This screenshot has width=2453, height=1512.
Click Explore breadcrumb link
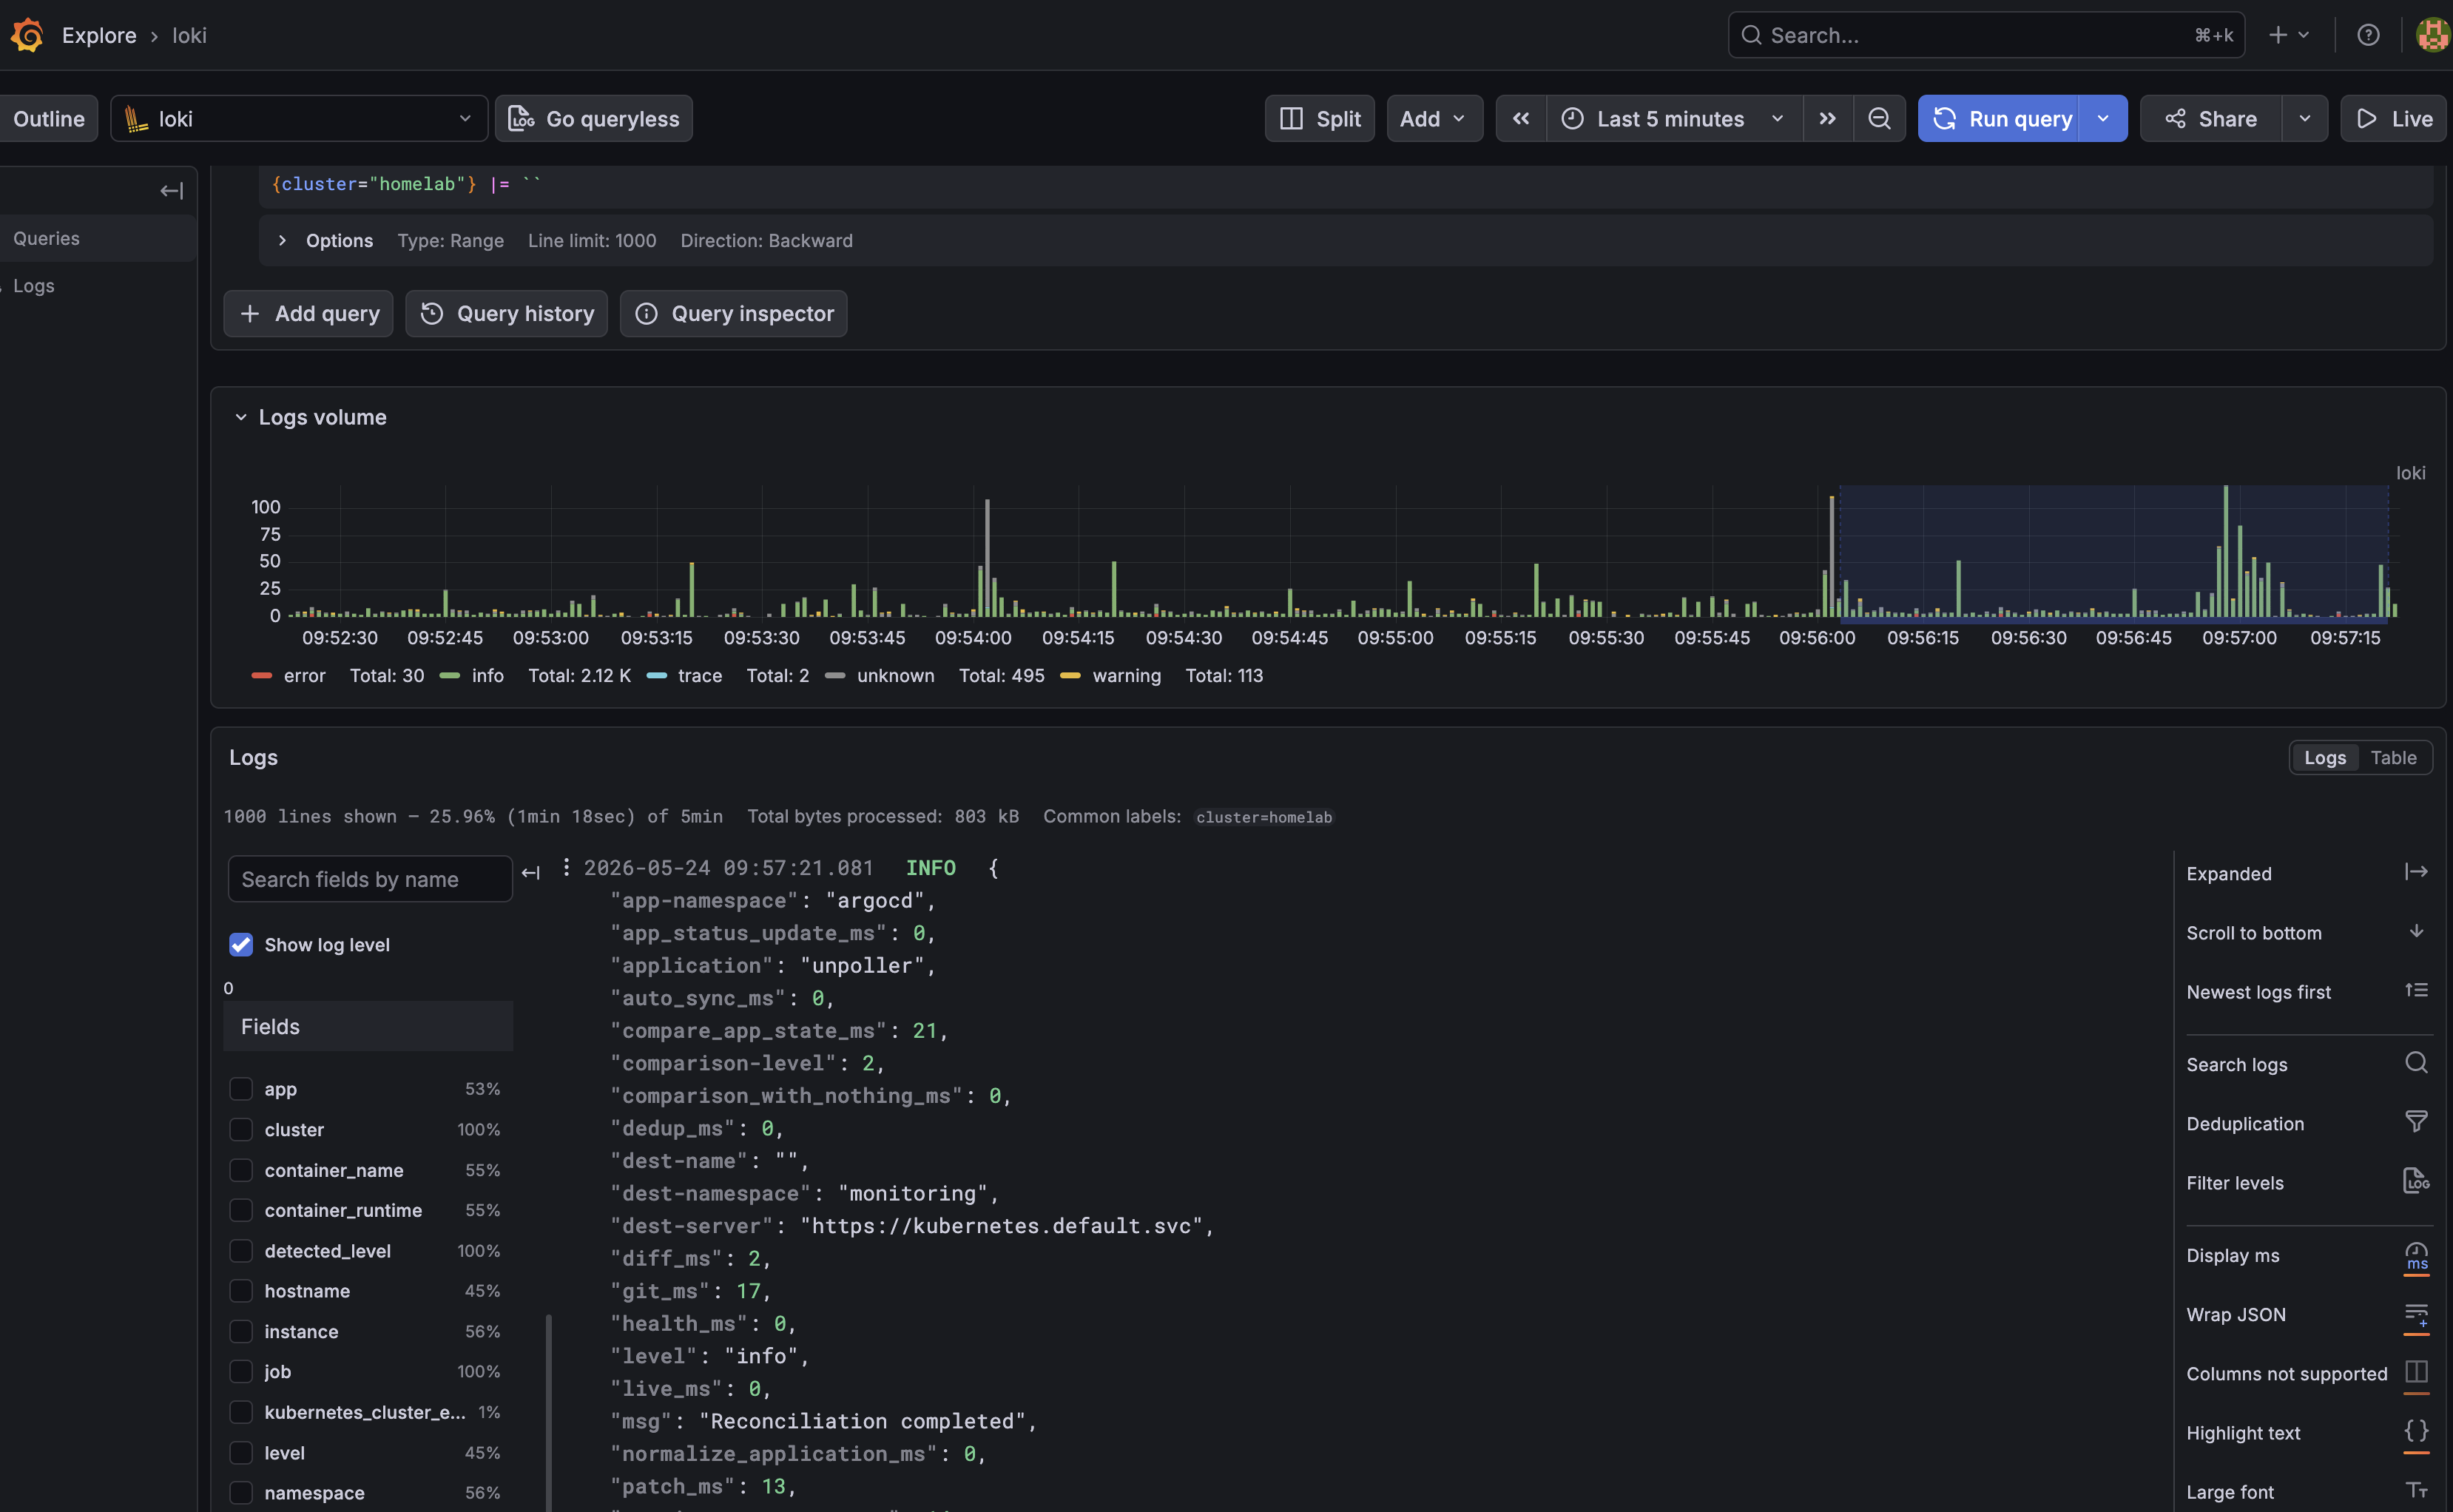[x=99, y=35]
